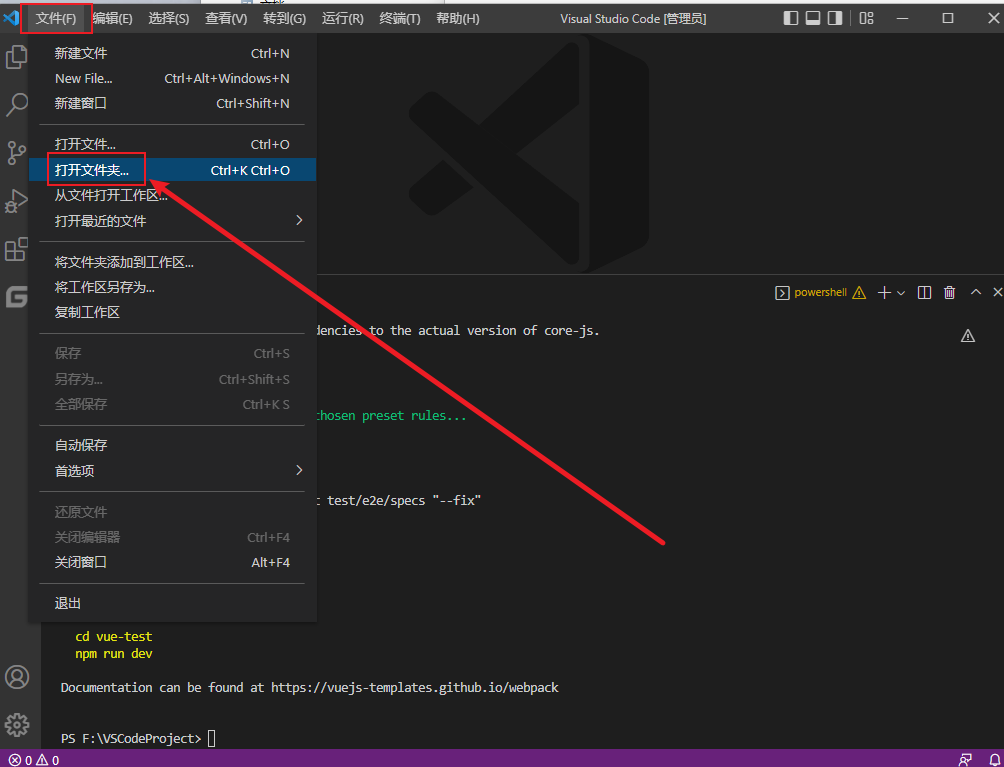
Task: Choose 将工作区另存为... entry
Action: pyautogui.click(x=172, y=287)
